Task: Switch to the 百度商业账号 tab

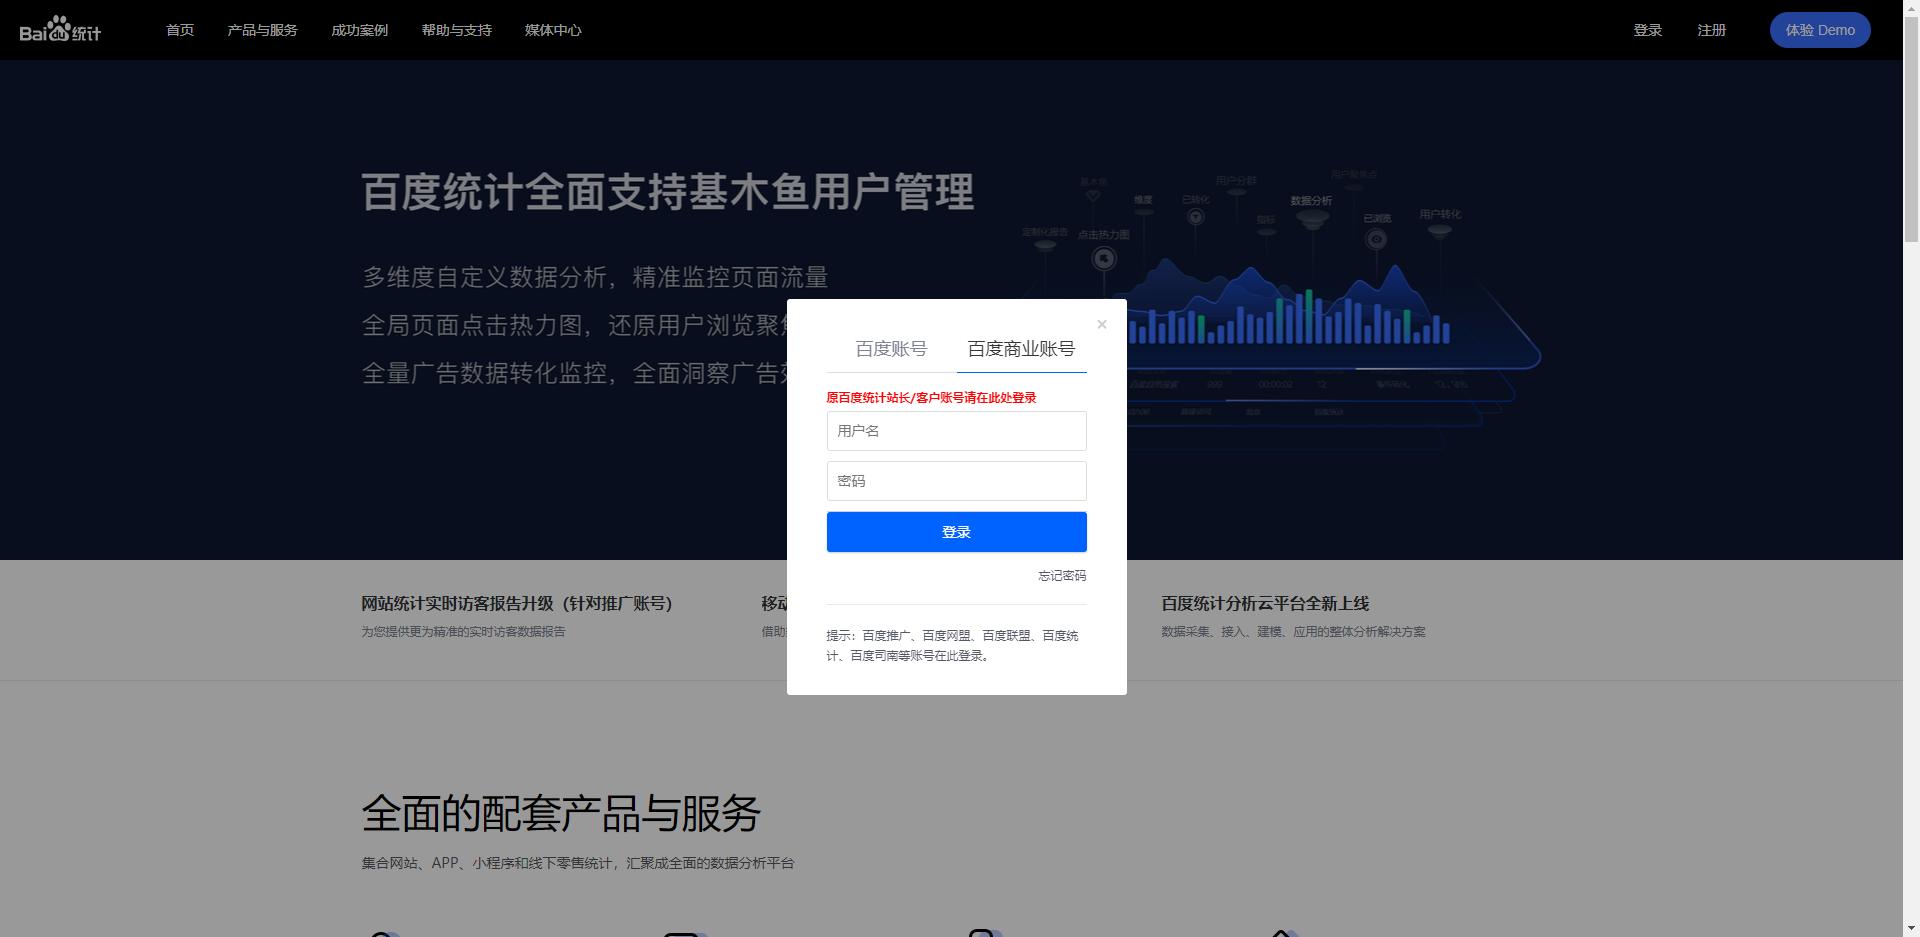Action: tap(1020, 348)
